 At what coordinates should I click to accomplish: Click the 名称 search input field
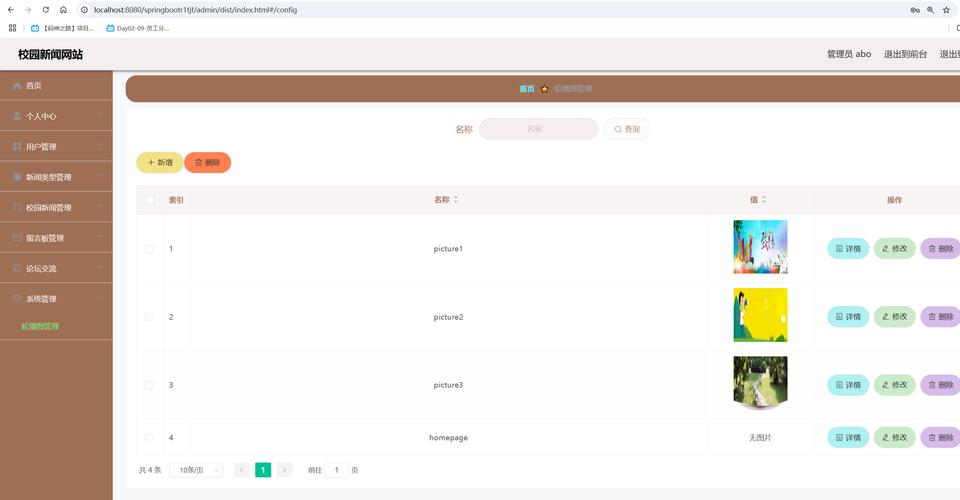538,129
